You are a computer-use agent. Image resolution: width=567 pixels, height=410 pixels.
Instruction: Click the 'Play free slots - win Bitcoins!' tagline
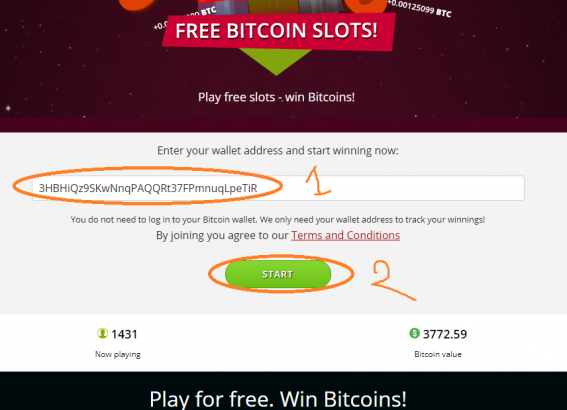point(276,97)
